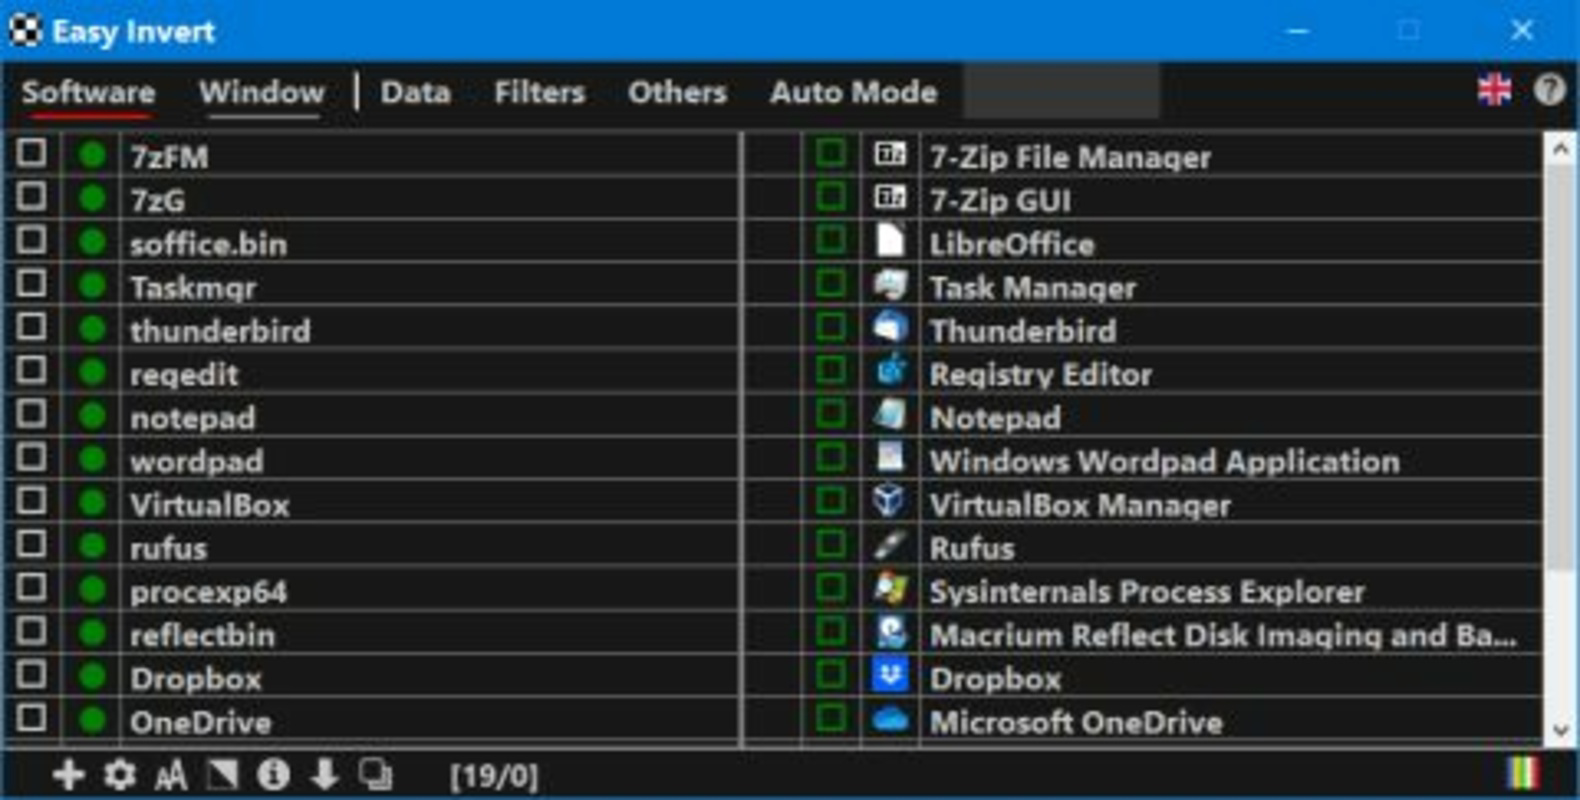
Task: Open settings gear icon in bottom toolbar
Action: click(120, 774)
